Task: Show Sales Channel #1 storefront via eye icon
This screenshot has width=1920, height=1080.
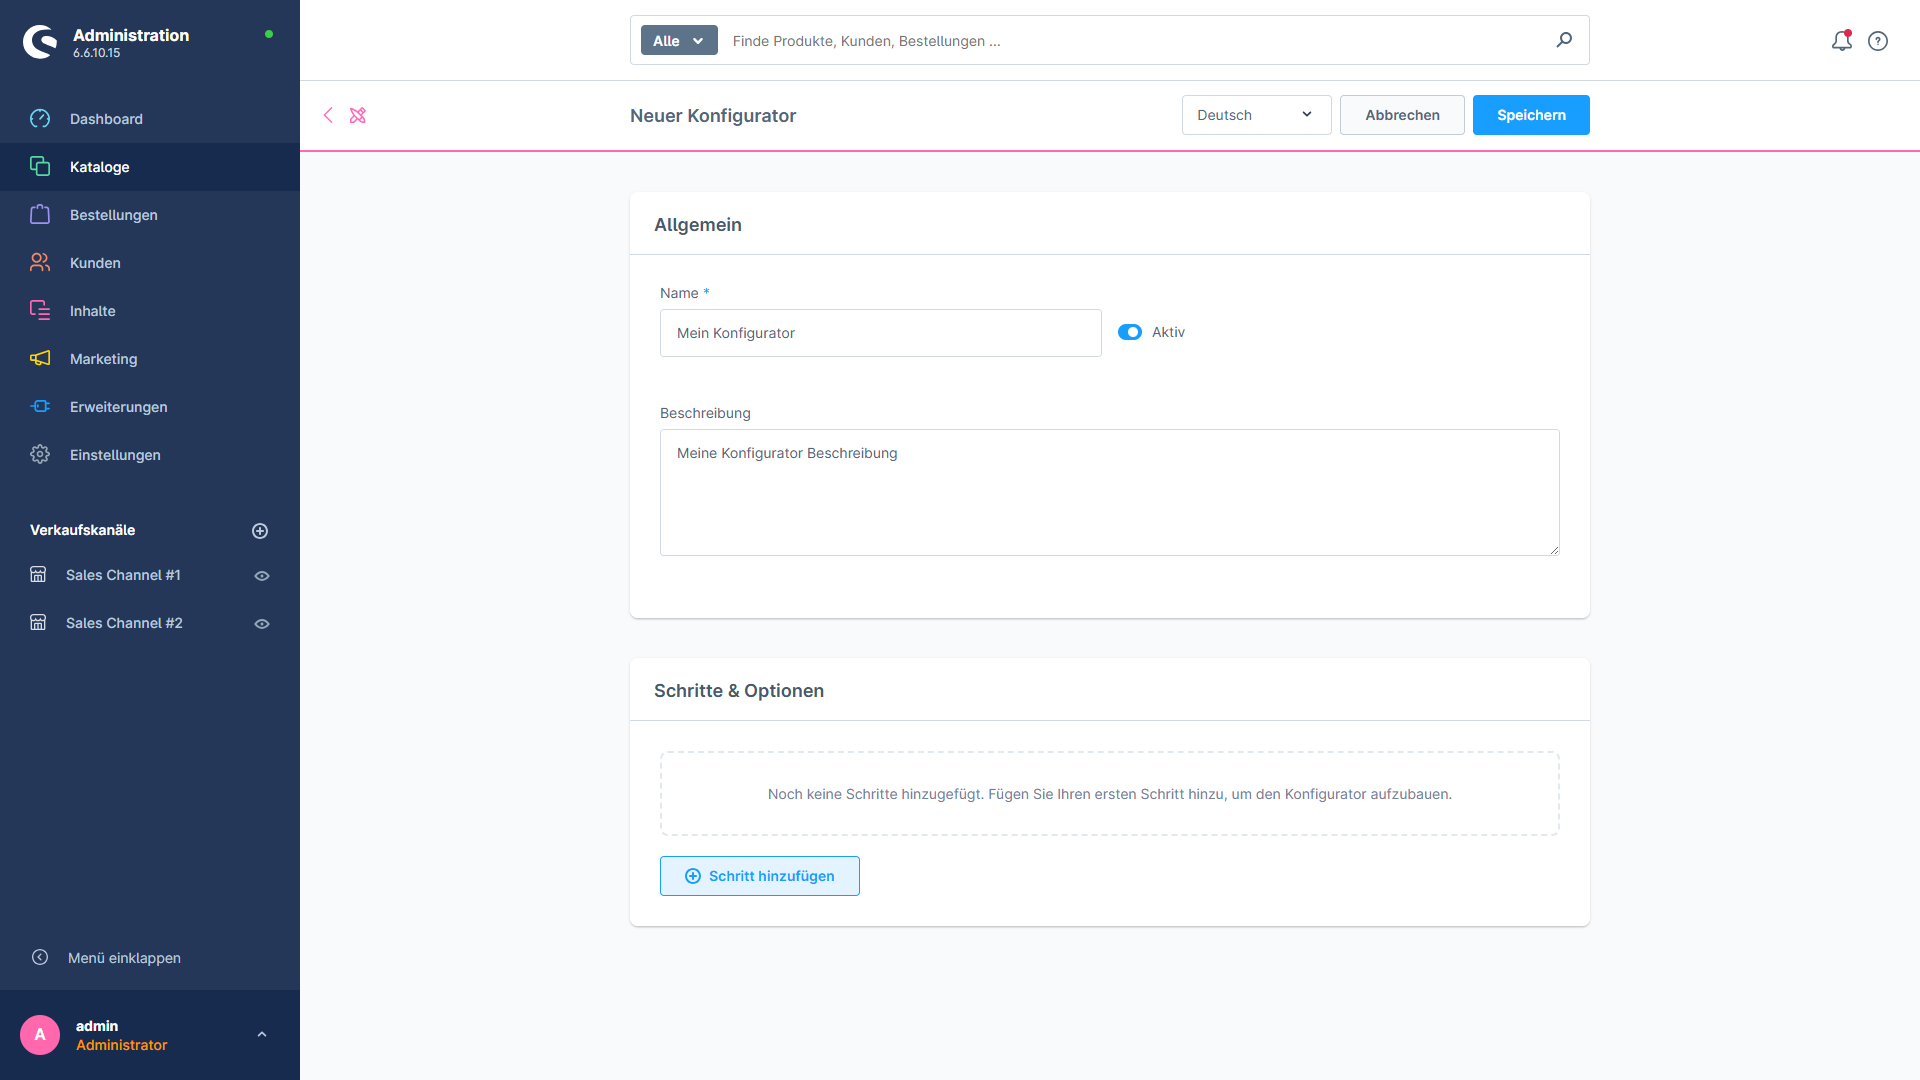Action: coord(262,576)
